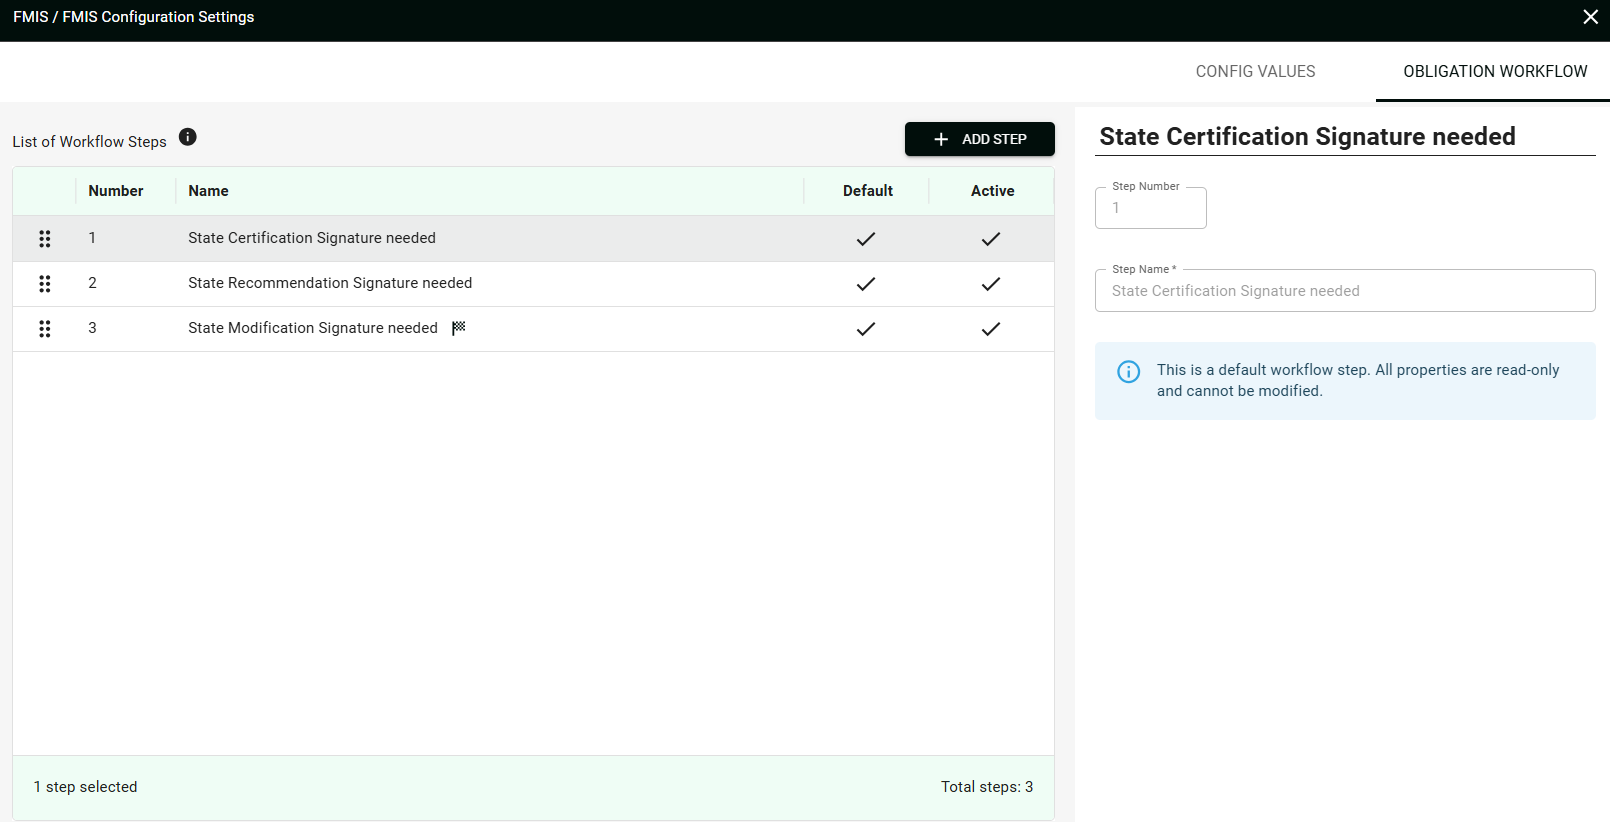Click the default workflow step read-only message
The image size is (1610, 822).
(1358, 380)
